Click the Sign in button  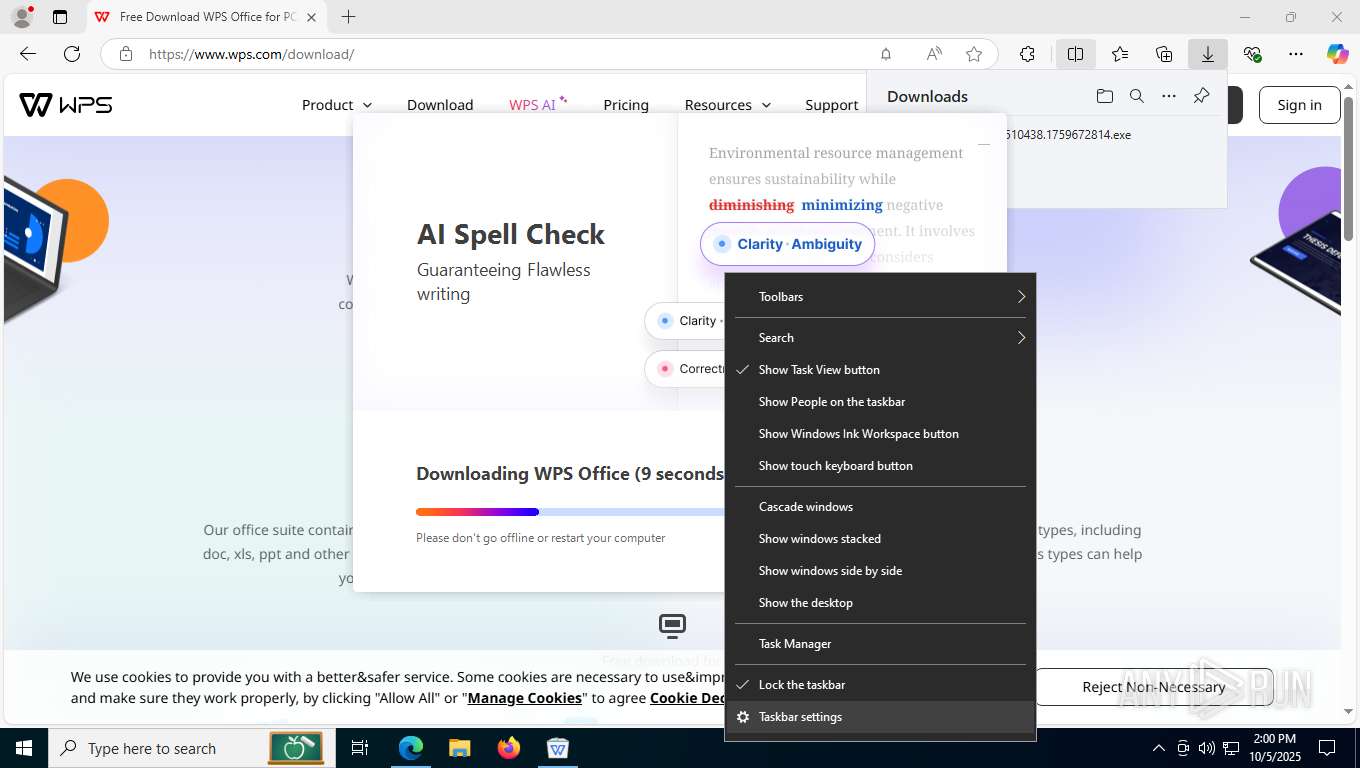click(1299, 105)
